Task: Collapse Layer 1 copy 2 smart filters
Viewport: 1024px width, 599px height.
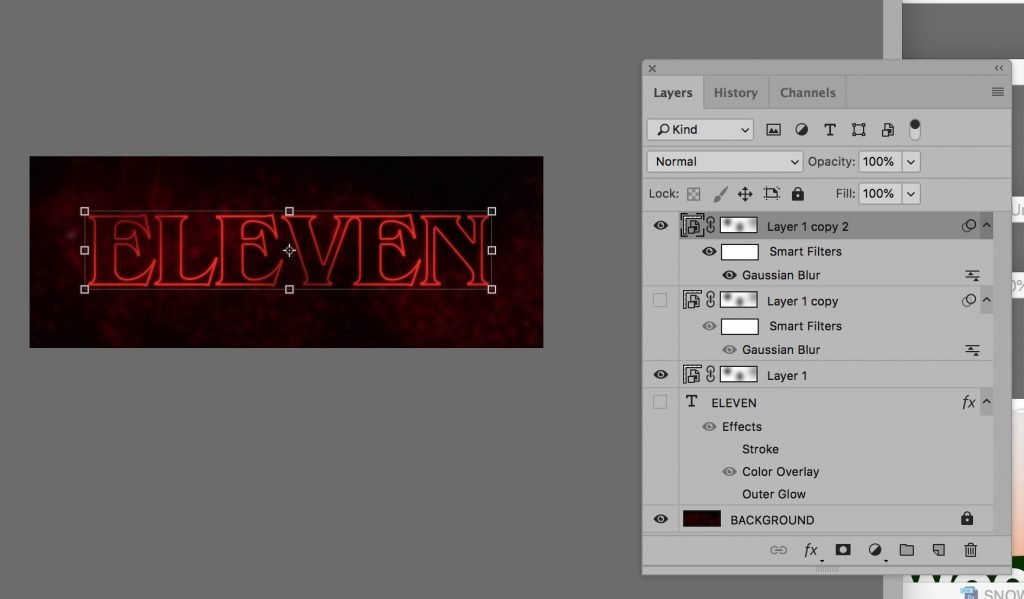Action: (x=986, y=225)
